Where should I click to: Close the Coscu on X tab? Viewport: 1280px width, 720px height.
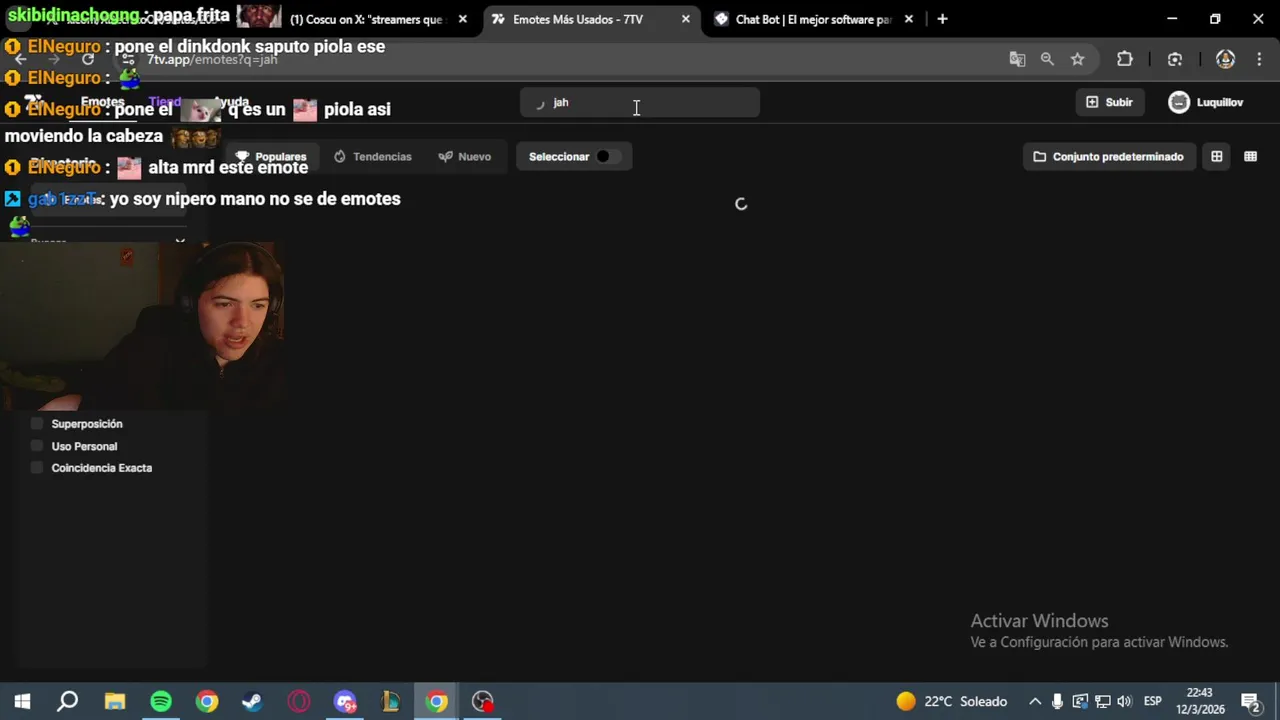coord(462,19)
